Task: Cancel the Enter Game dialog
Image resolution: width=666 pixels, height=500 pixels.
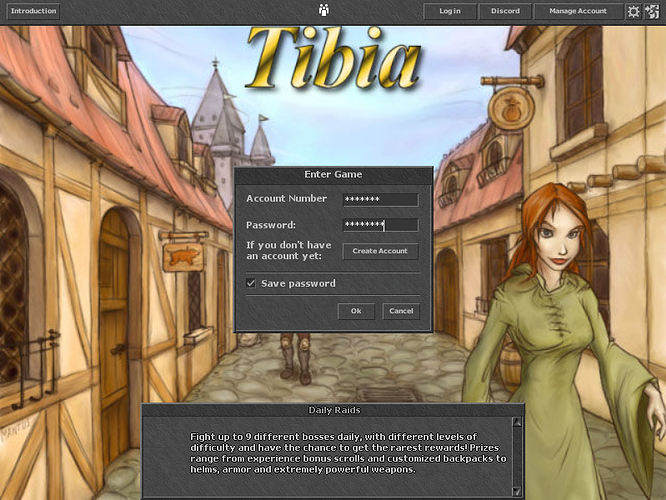Action: (400, 311)
